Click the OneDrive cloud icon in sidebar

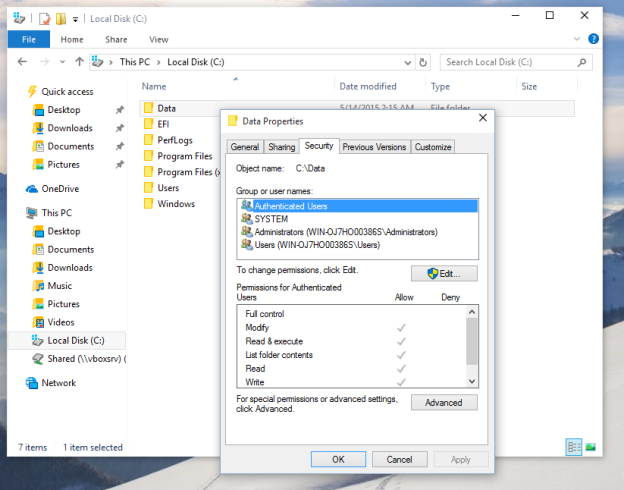tap(32, 188)
